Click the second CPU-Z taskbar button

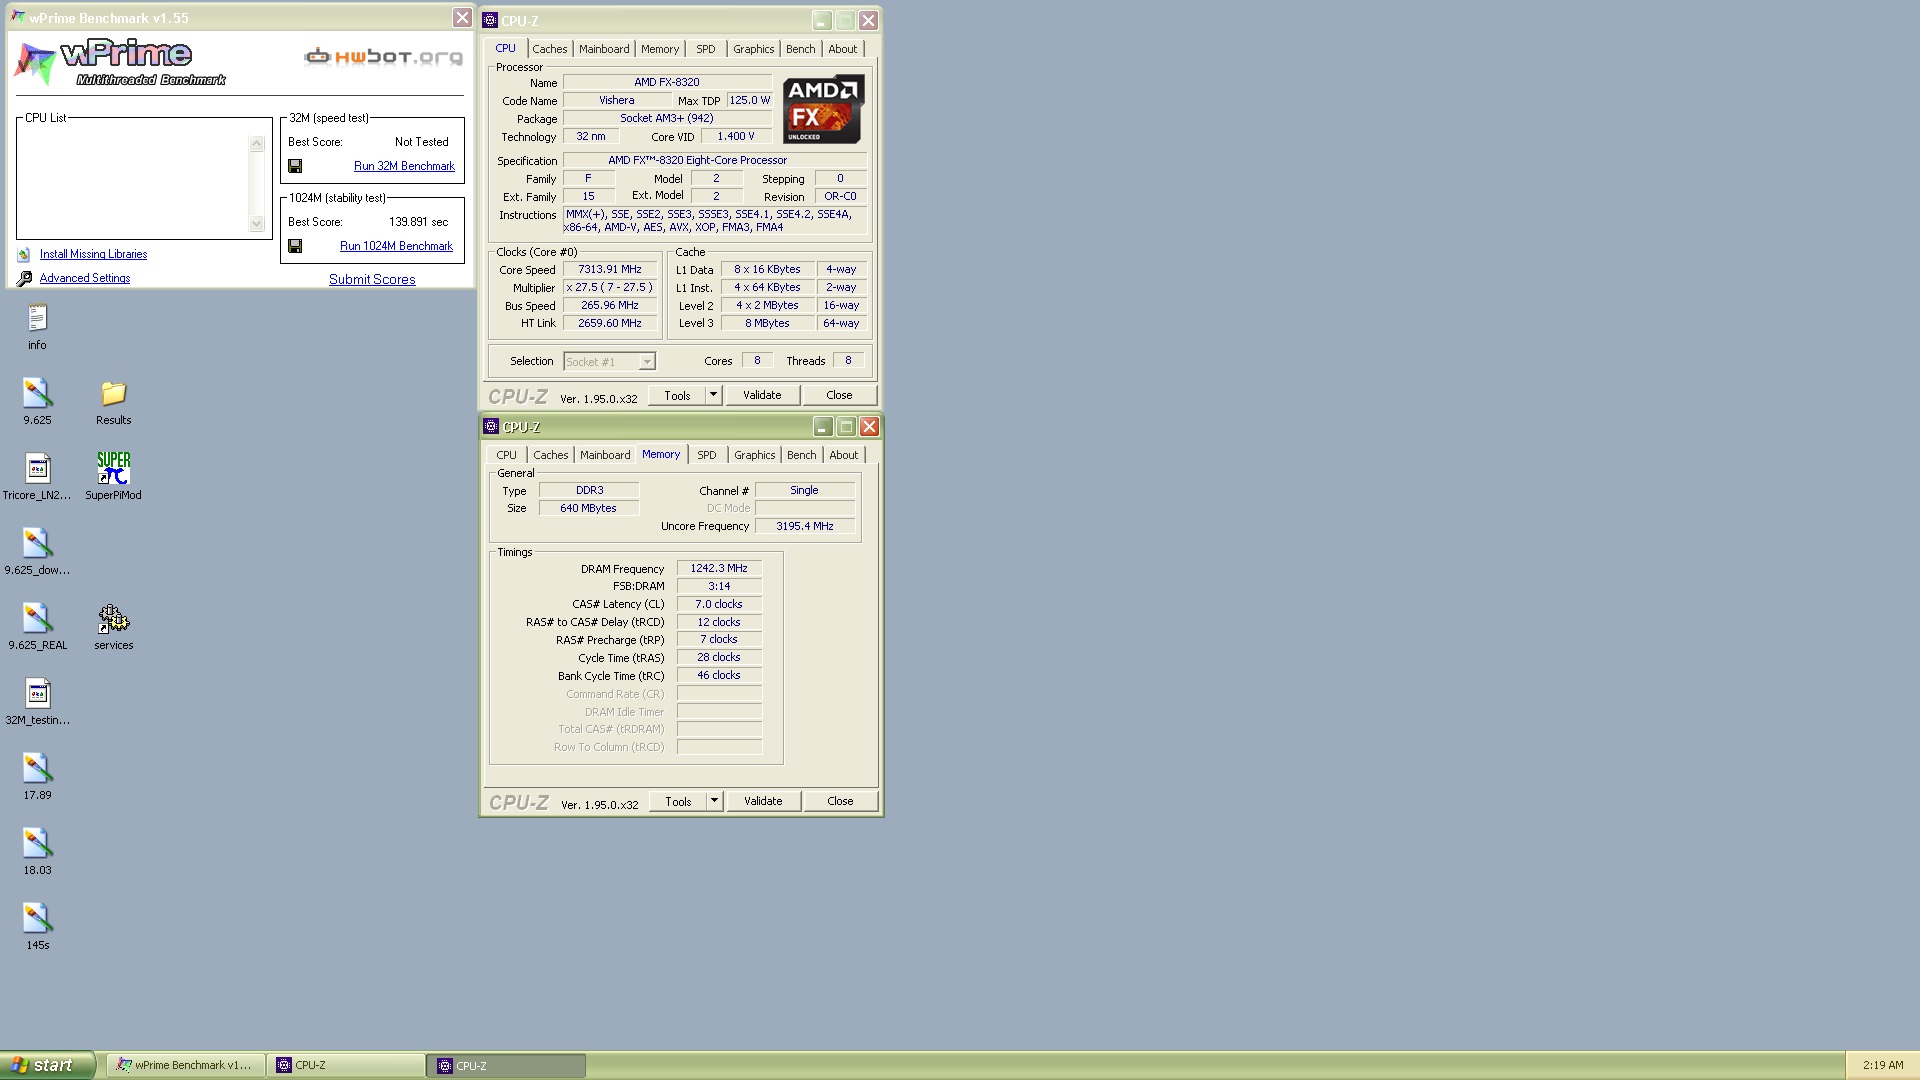[x=507, y=1065]
